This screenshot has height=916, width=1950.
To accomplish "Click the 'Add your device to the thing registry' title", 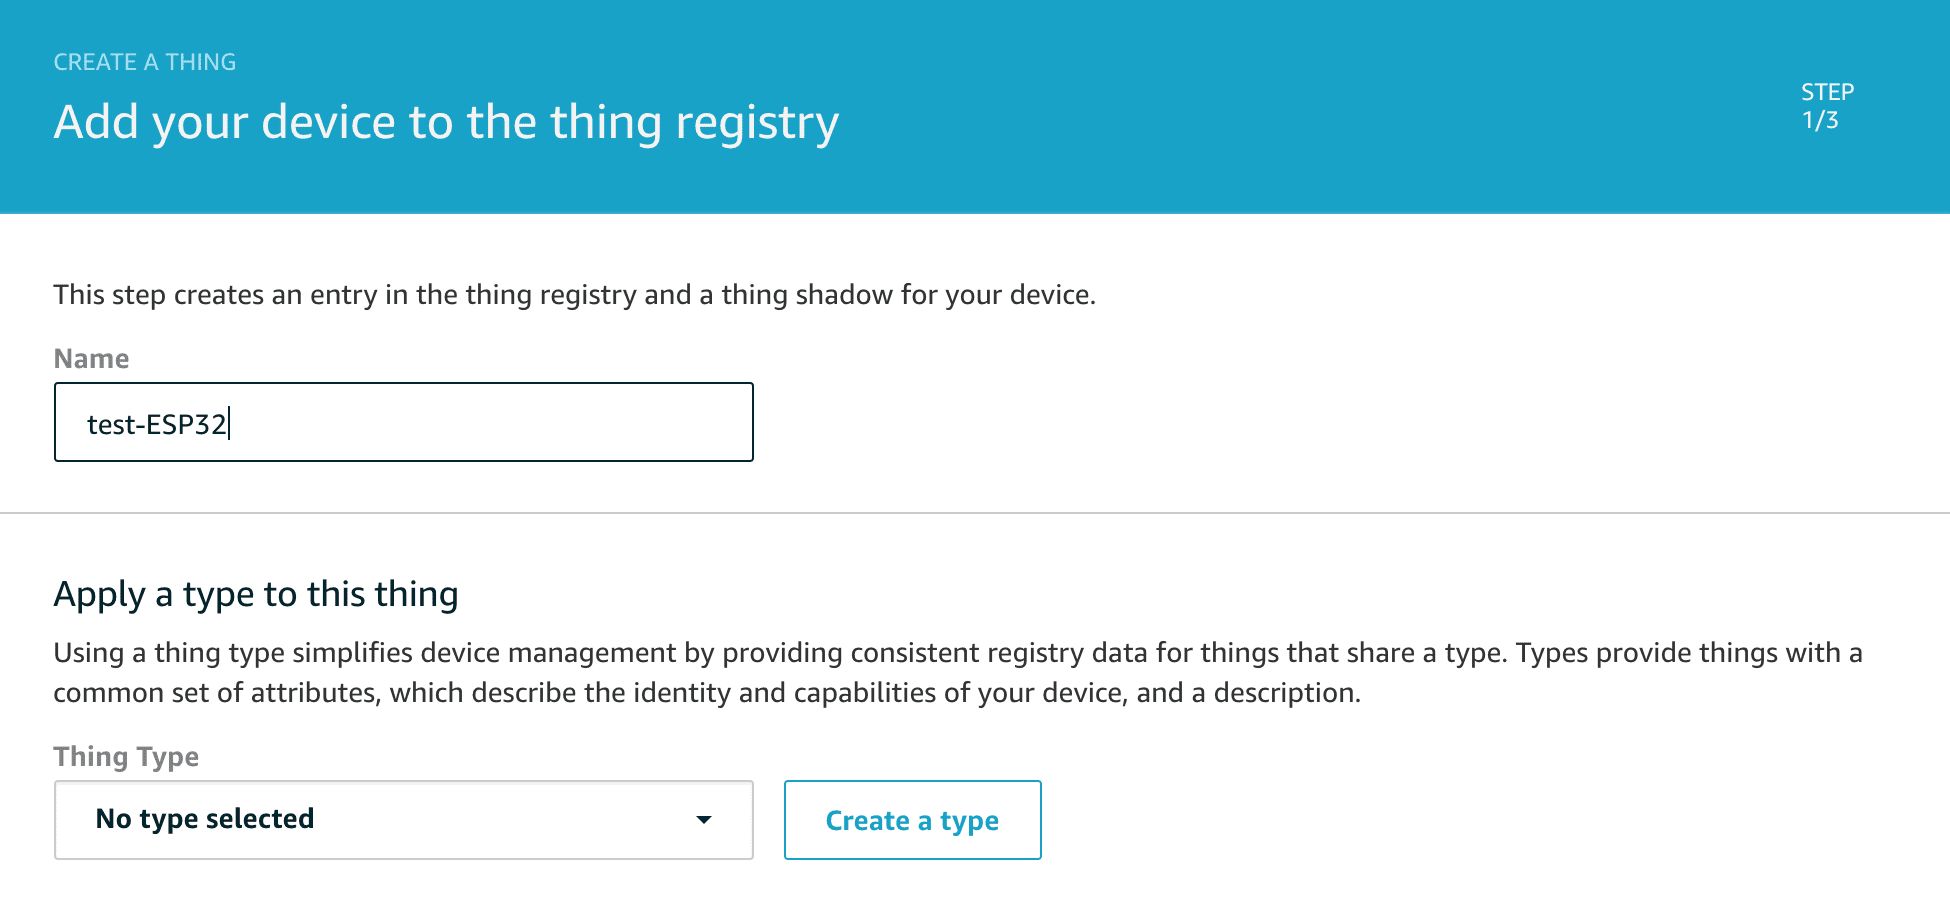I will 446,122.
